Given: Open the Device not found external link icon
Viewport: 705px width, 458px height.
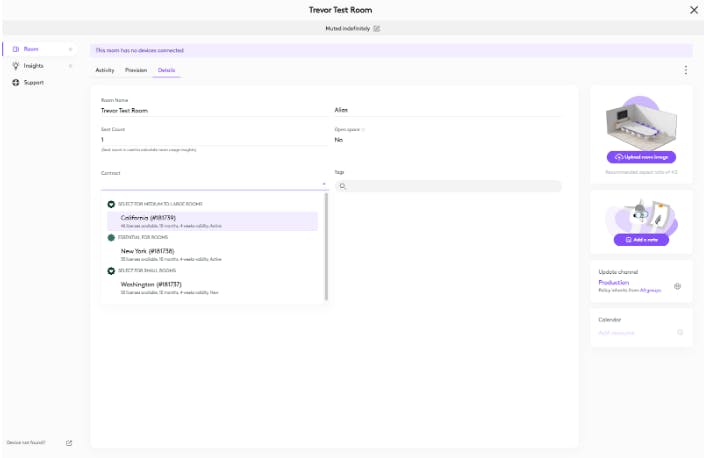Looking at the screenshot, I should 69,443.
